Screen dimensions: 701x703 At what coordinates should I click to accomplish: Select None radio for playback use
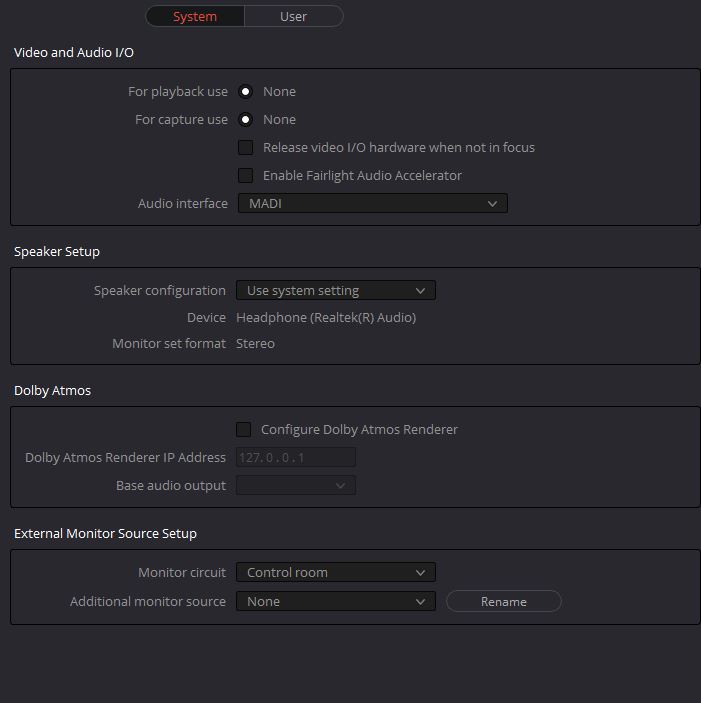tap(245, 91)
